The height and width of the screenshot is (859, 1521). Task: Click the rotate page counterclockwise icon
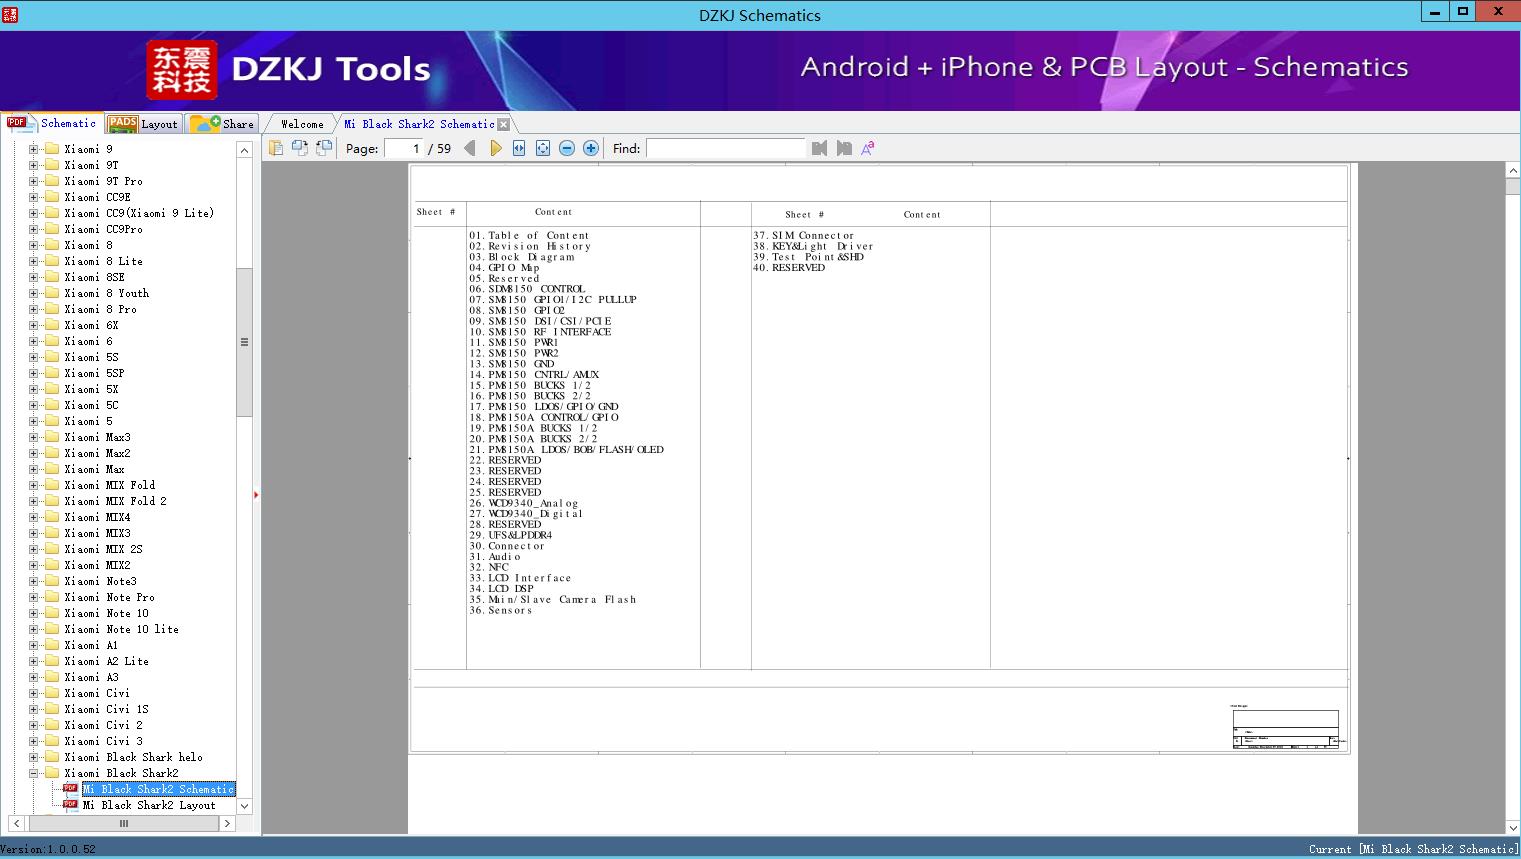[x=300, y=148]
